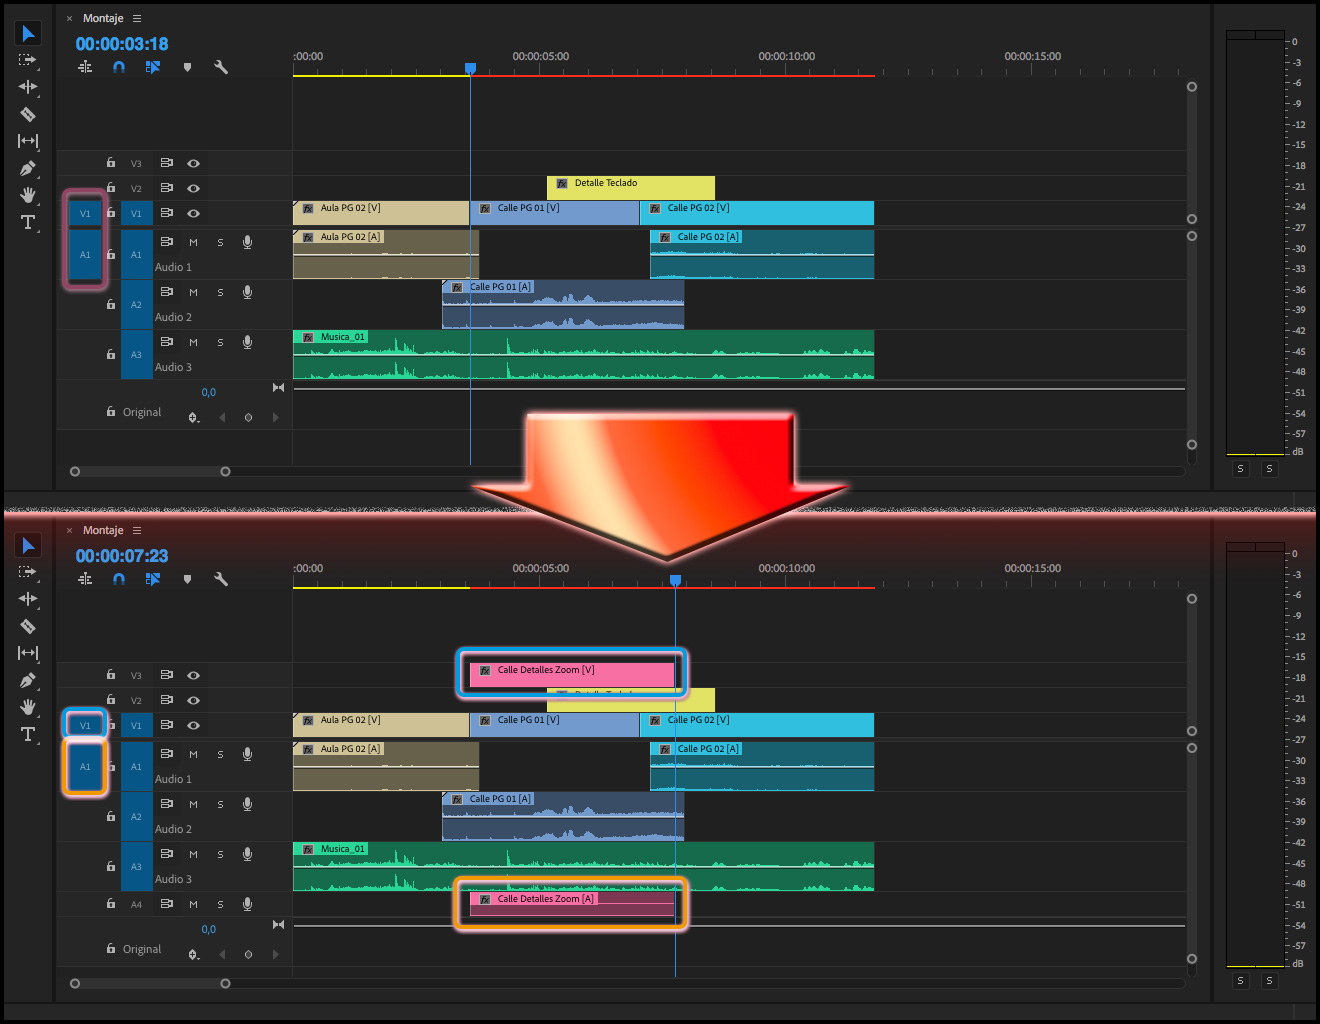
Task: Toggle V3 track eye in the 00:00:03:18 timeline
Action: pos(194,163)
